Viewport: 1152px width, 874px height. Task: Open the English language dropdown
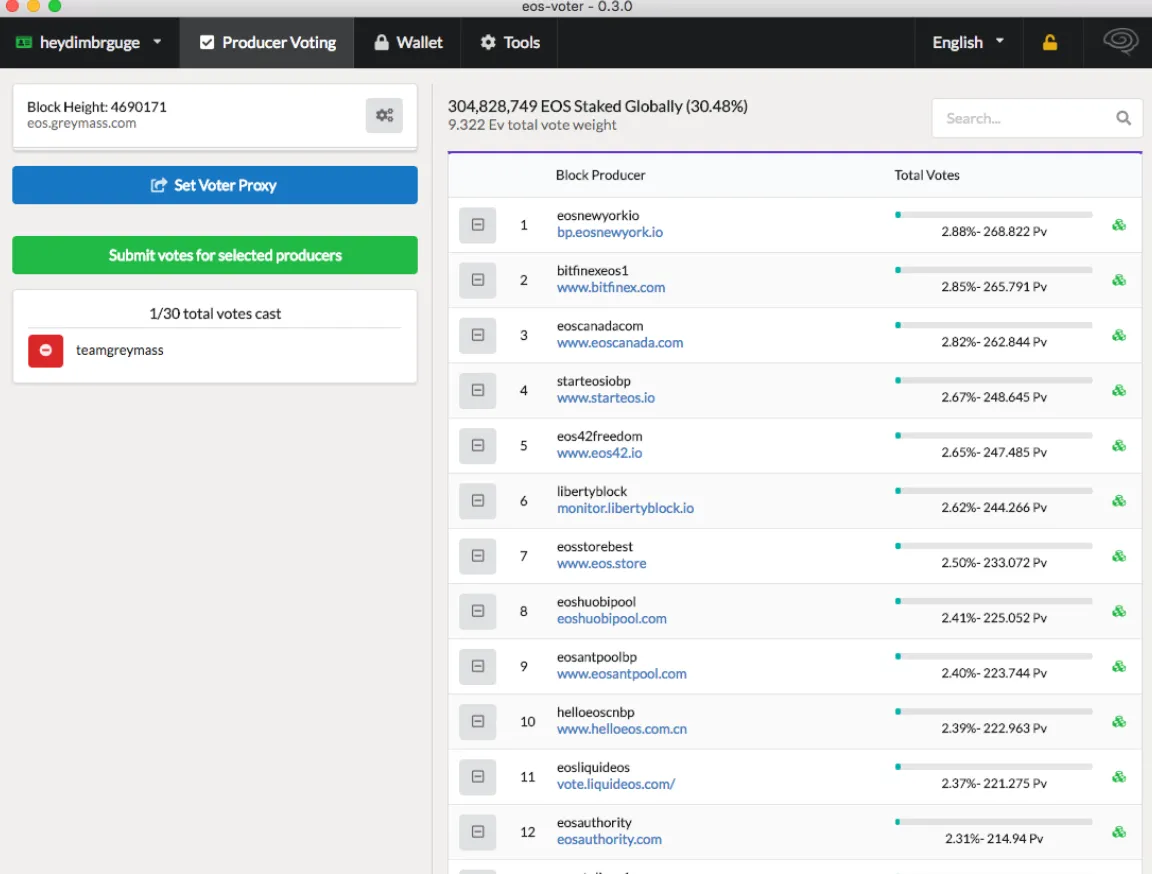[x=968, y=43]
